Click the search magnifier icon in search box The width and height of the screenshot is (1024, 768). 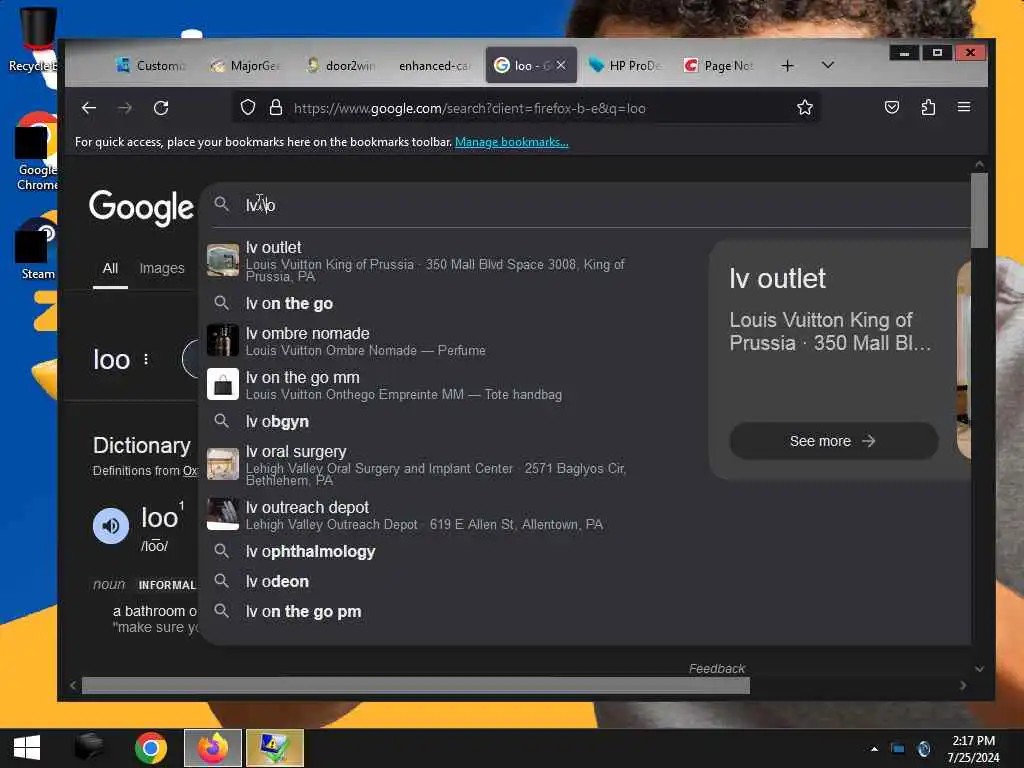(222, 204)
